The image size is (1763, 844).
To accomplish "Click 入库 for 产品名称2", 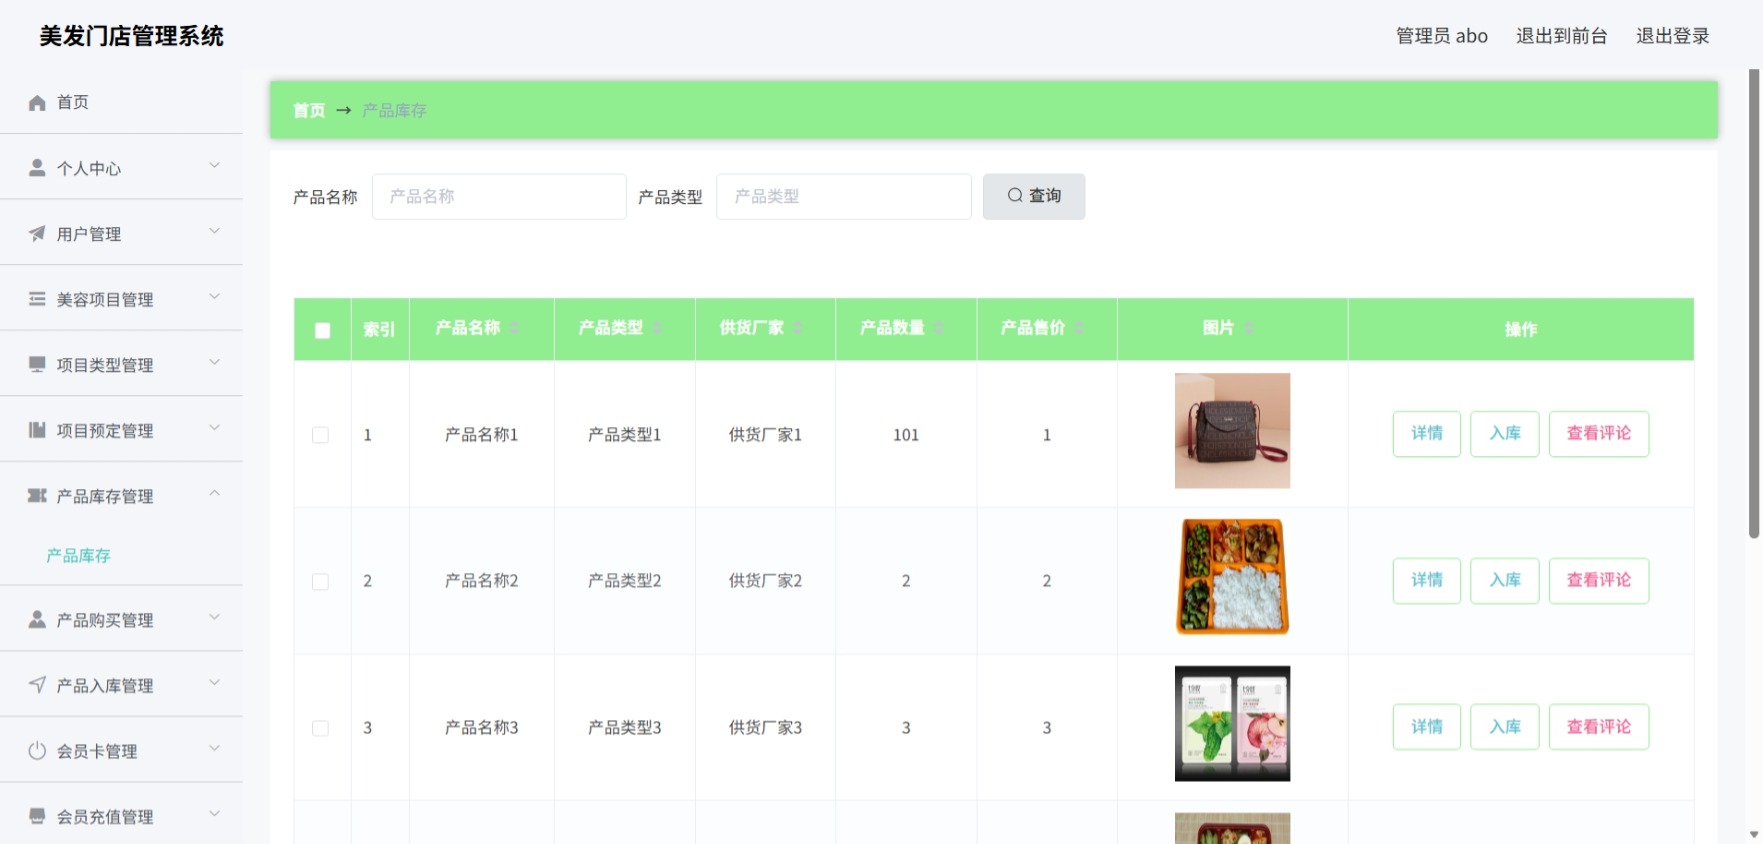I will [1505, 581].
